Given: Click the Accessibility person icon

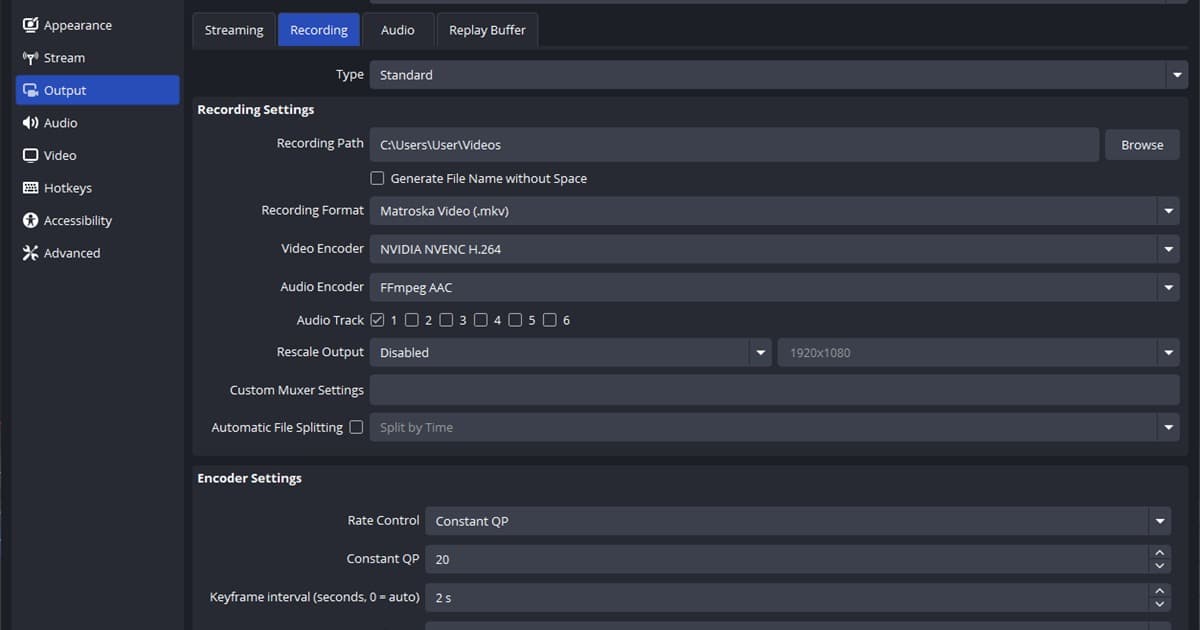Looking at the screenshot, I should pyautogui.click(x=30, y=220).
